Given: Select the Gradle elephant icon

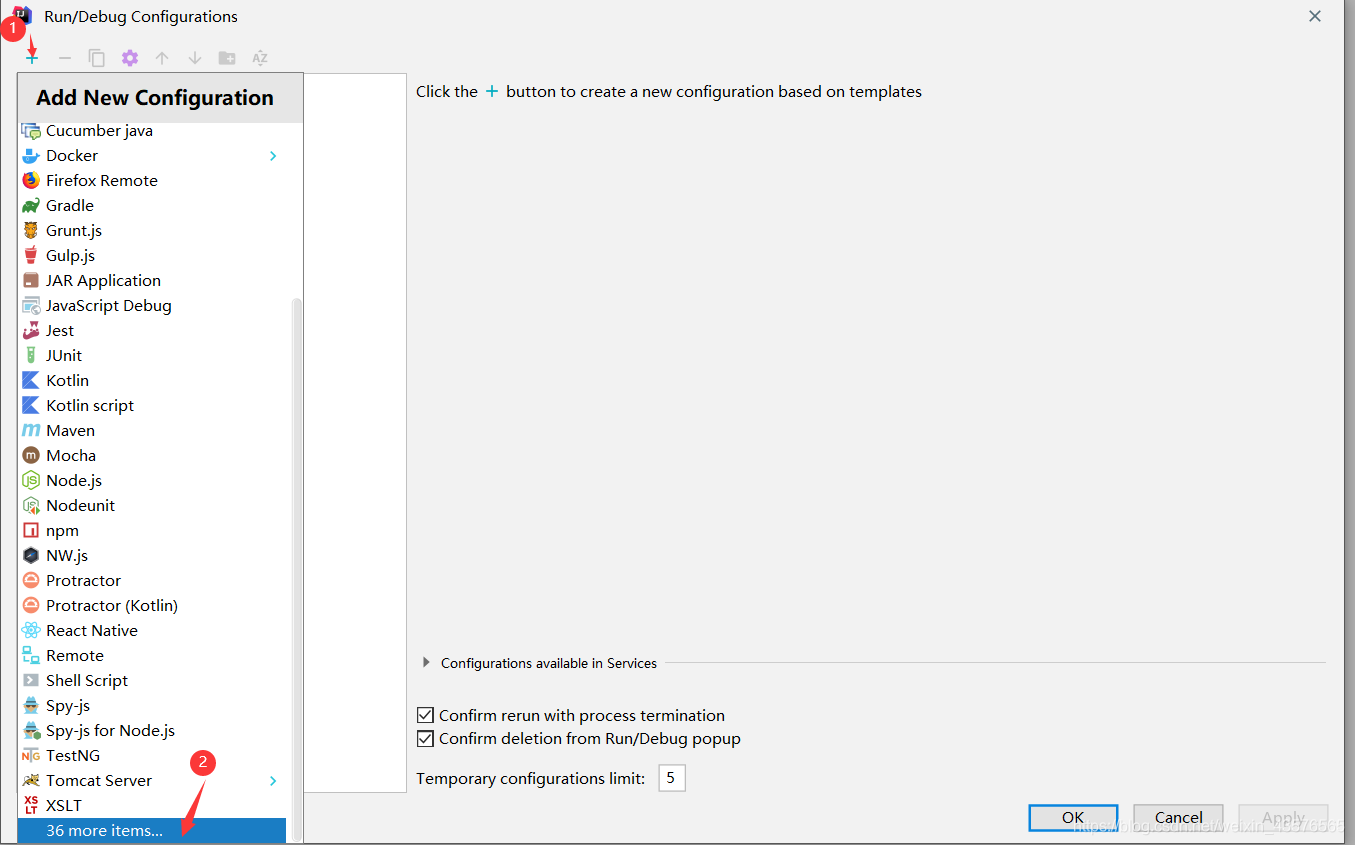Looking at the screenshot, I should click(x=31, y=206).
